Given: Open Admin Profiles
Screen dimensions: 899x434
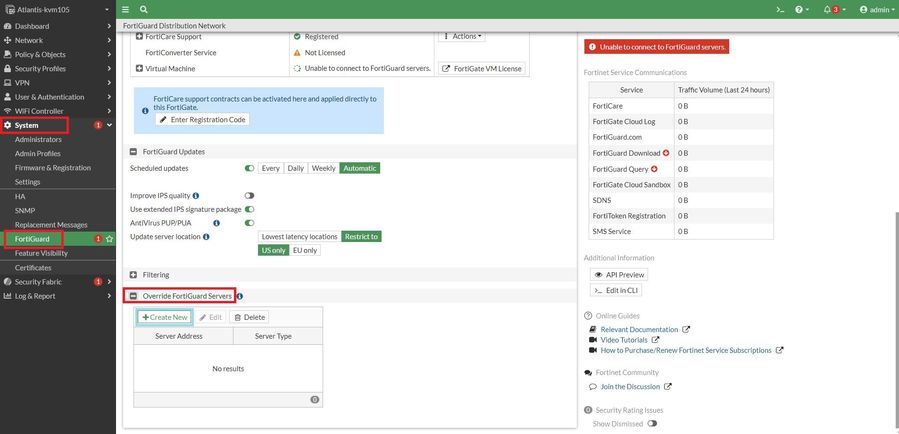Looking at the screenshot, I should pyautogui.click(x=37, y=153).
